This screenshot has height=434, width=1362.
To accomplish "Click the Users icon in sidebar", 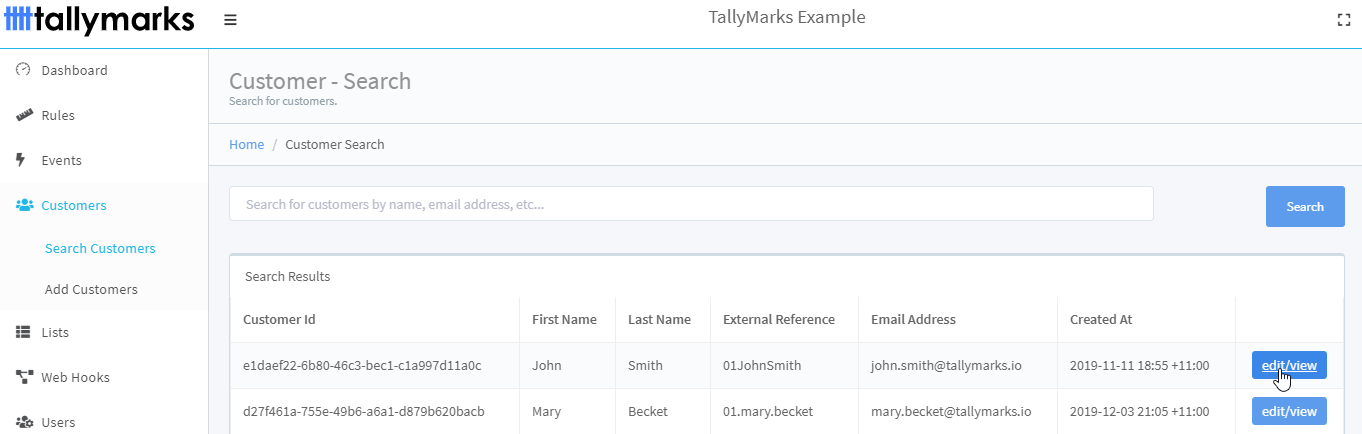I will click(25, 422).
